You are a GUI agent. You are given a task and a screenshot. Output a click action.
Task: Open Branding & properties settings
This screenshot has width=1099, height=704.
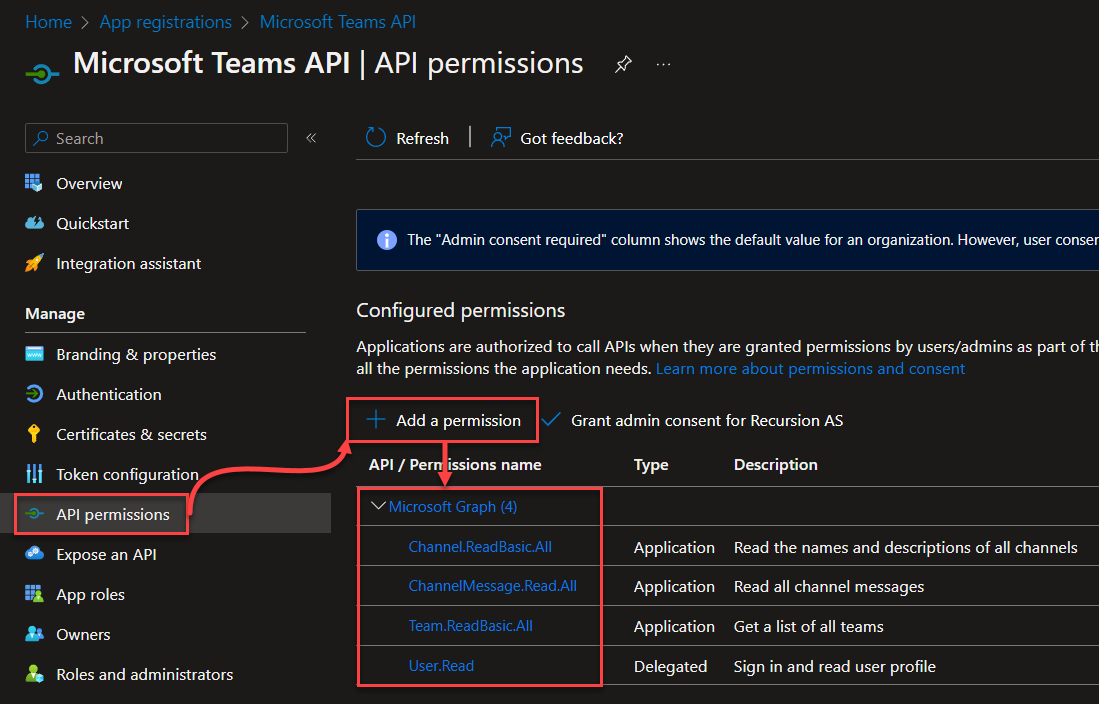pyautogui.click(x=36, y=354)
